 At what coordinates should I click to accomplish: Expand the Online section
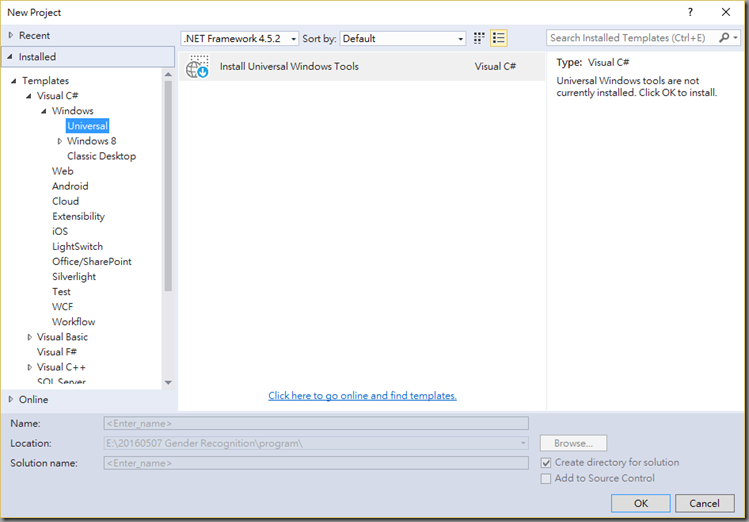pyautogui.click(x=11, y=399)
